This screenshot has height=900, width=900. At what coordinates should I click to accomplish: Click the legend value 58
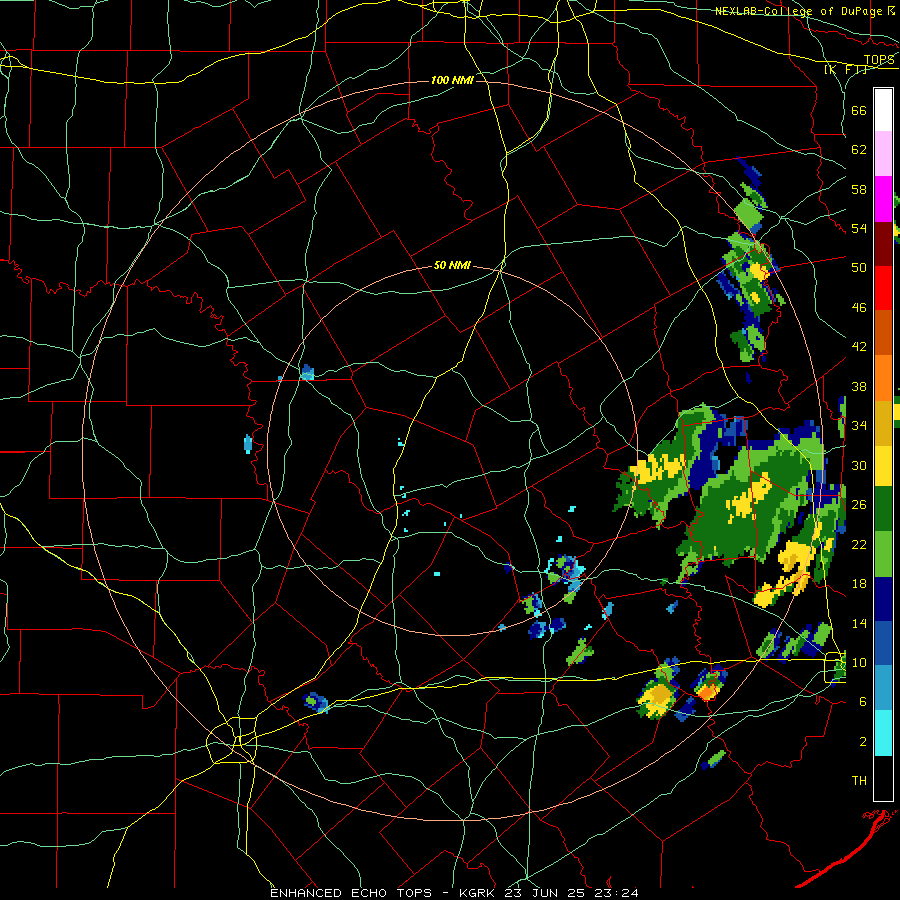point(859,189)
